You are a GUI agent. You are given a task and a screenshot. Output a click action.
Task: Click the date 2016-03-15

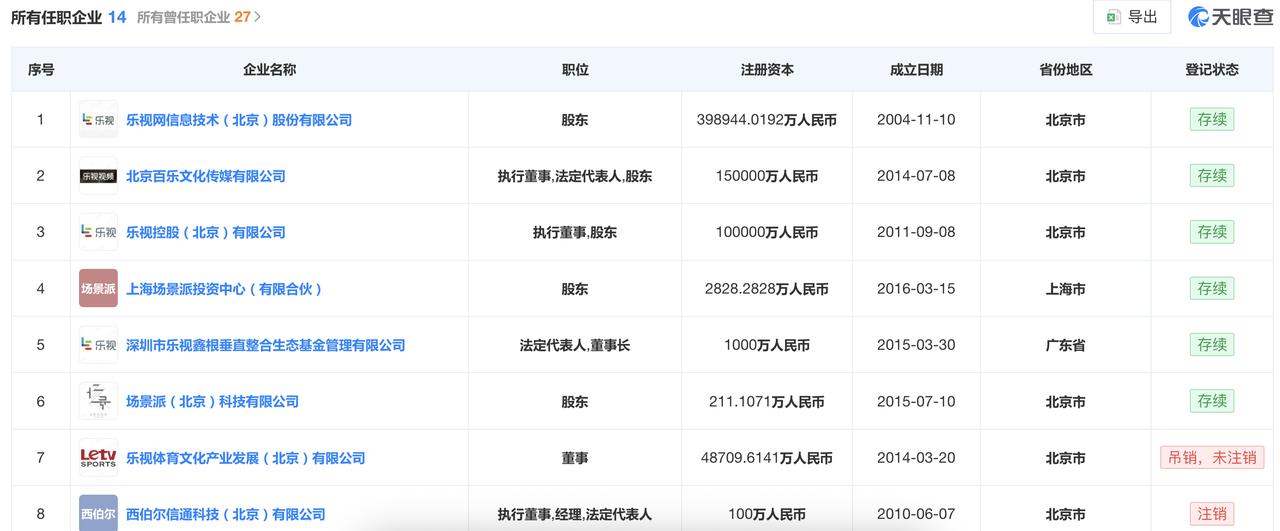916,289
